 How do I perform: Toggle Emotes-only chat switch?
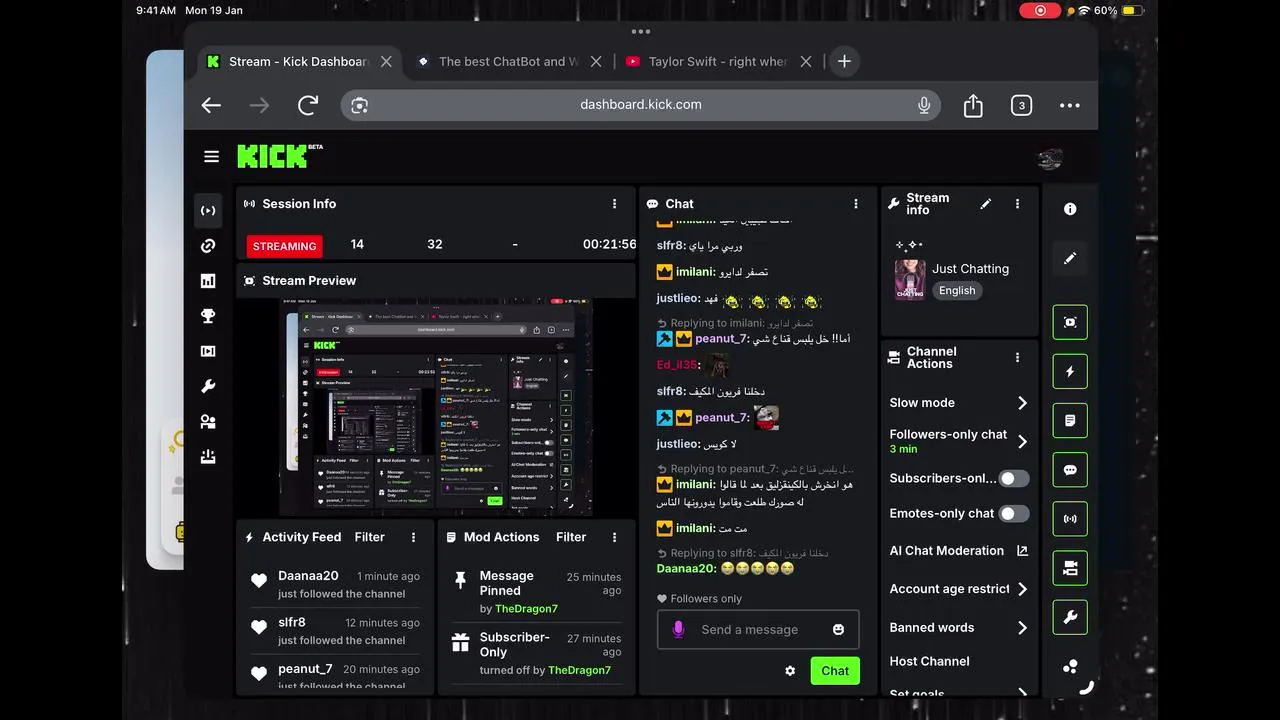(1014, 513)
